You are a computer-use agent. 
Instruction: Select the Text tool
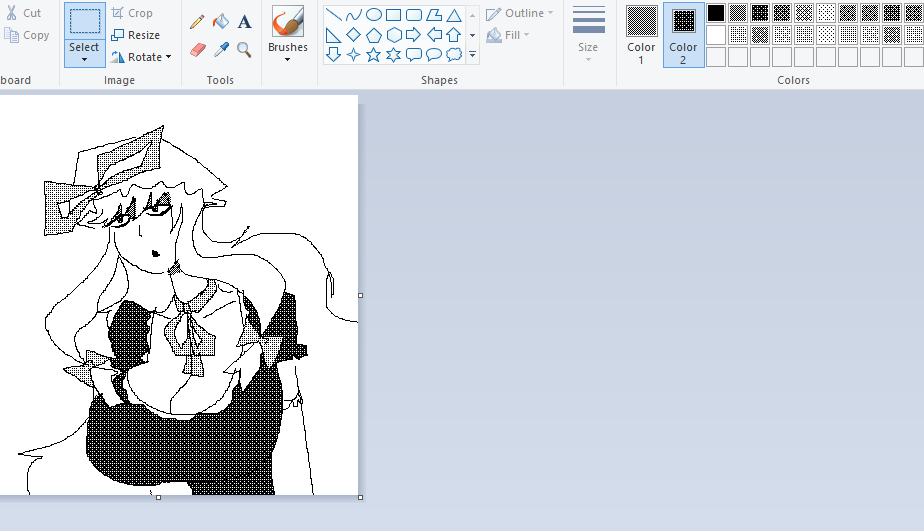245,22
